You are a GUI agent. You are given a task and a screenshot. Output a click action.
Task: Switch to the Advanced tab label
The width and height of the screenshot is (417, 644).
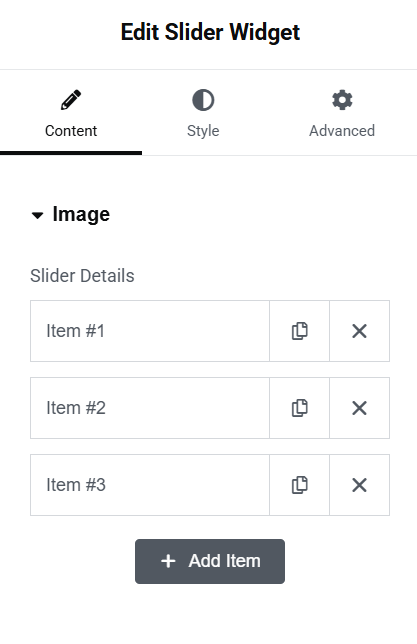tap(342, 131)
